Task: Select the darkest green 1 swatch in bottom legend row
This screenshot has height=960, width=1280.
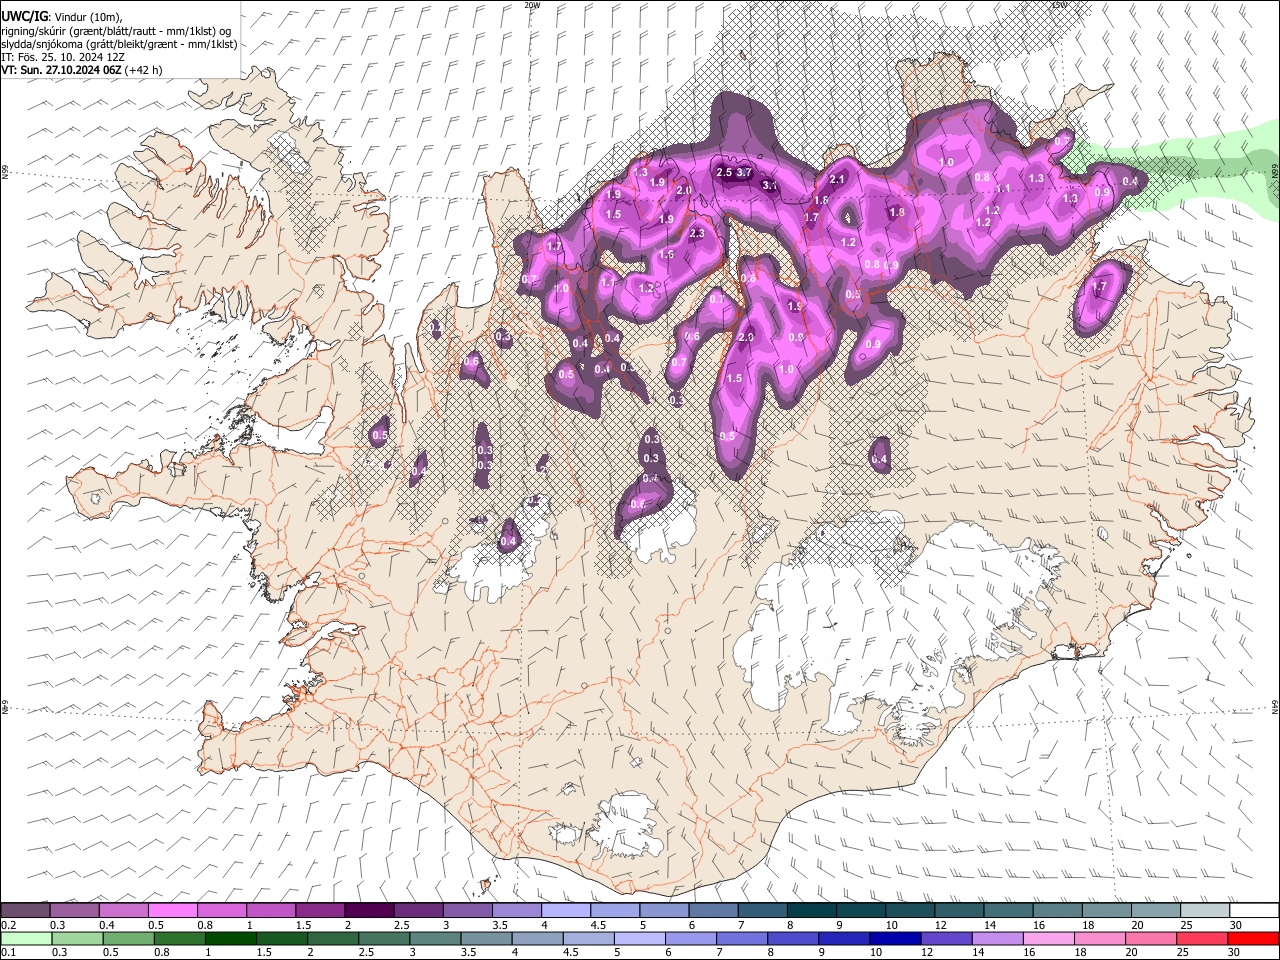Action: click(x=230, y=938)
